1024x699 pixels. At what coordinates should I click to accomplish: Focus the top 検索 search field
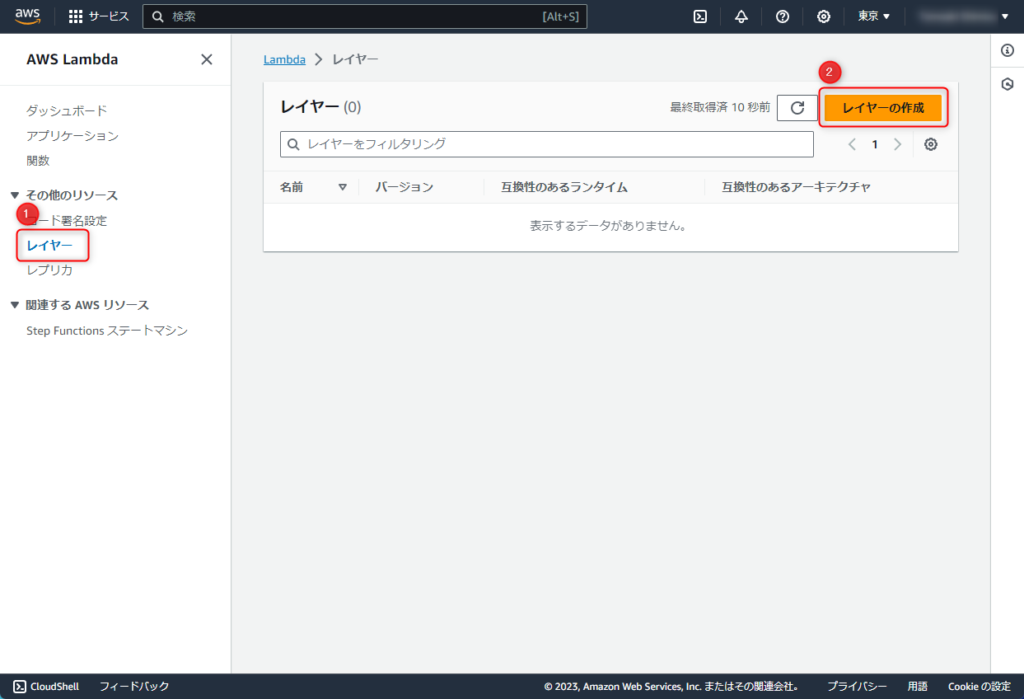click(365, 16)
